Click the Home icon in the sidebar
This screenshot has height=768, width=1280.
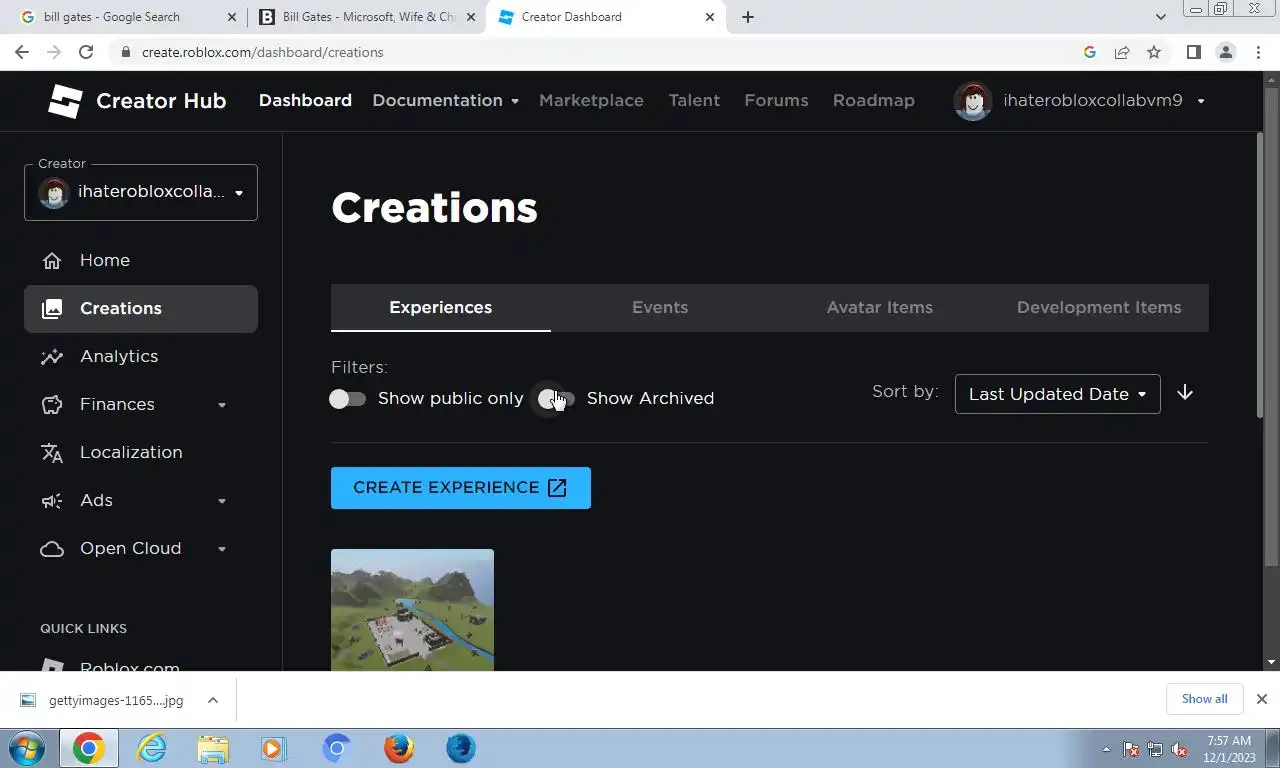point(52,261)
